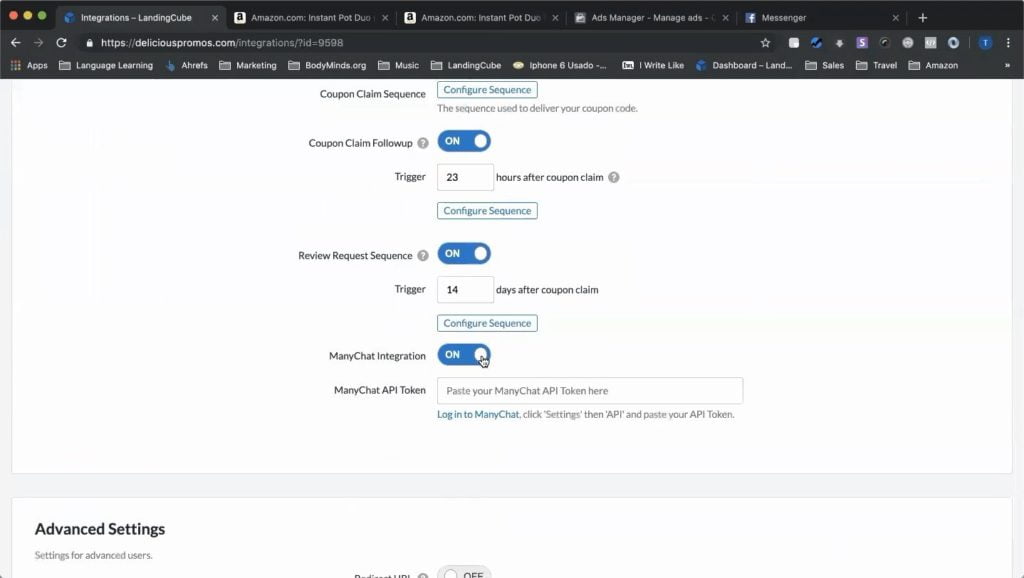The width and height of the screenshot is (1024, 578).
Task: Open the white square extension icon
Action: pos(793,42)
